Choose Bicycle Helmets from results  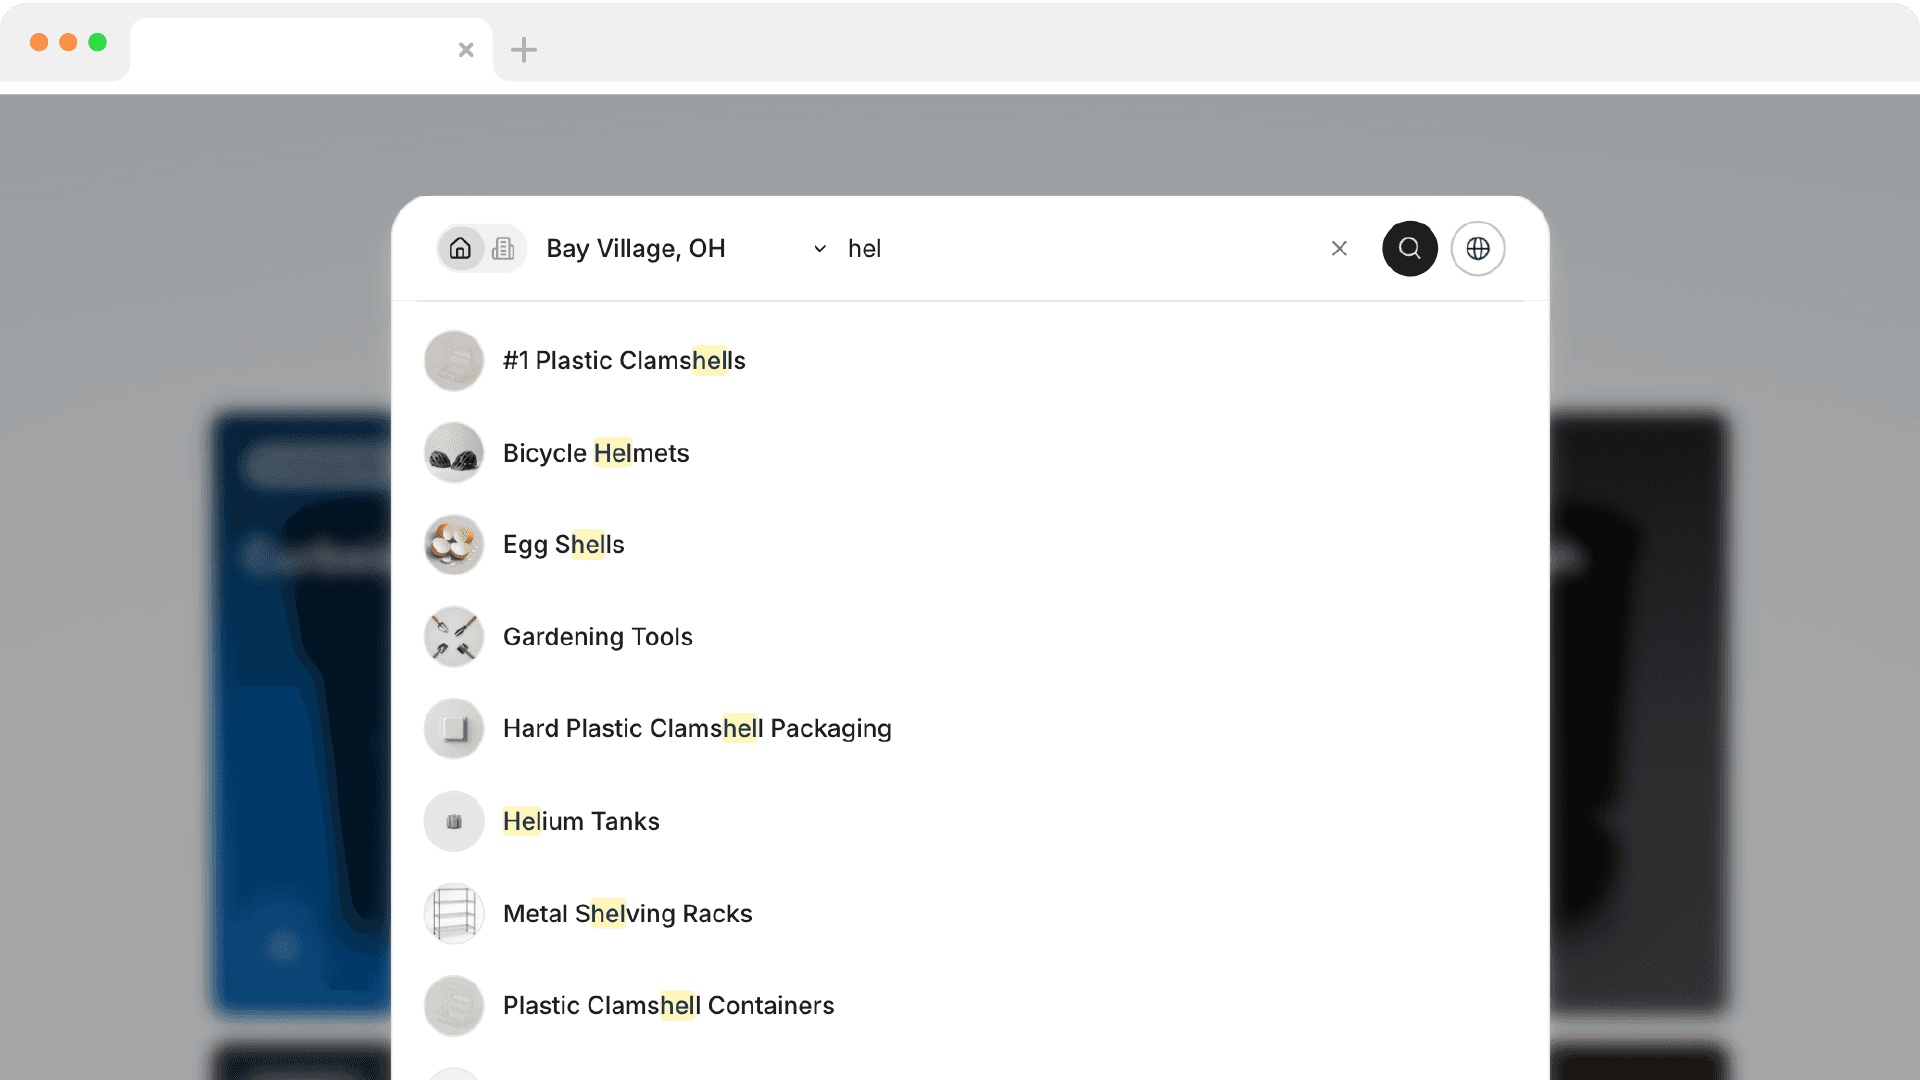pyautogui.click(x=596, y=453)
